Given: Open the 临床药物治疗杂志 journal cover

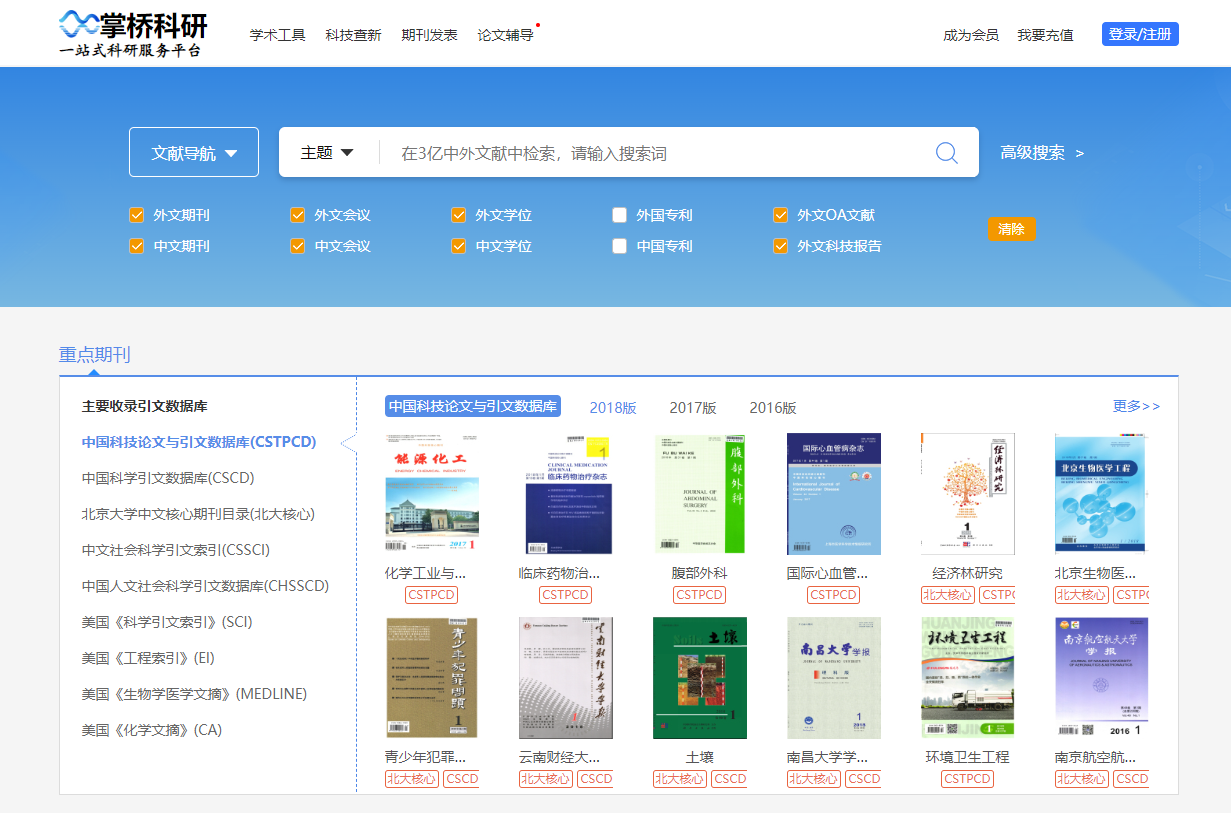Looking at the screenshot, I should (566, 494).
